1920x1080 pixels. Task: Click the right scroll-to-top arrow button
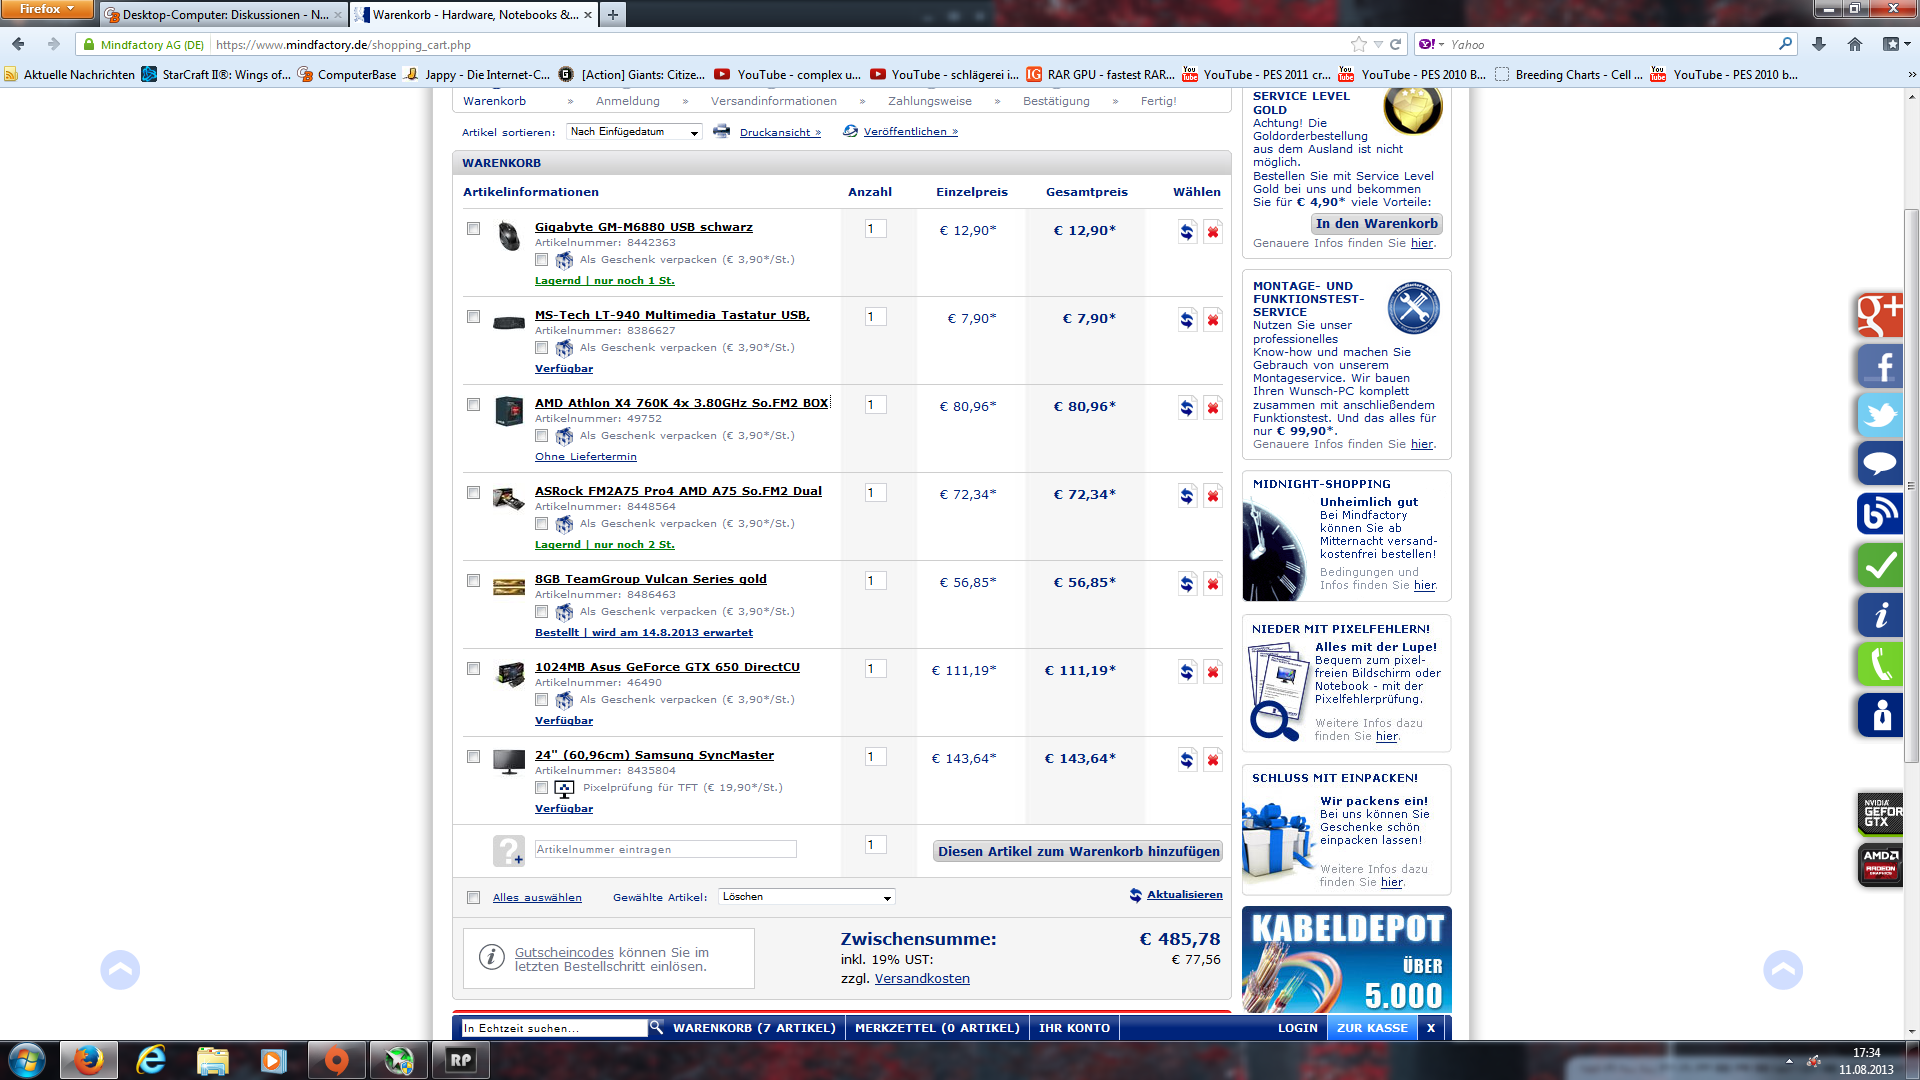click(x=1783, y=969)
